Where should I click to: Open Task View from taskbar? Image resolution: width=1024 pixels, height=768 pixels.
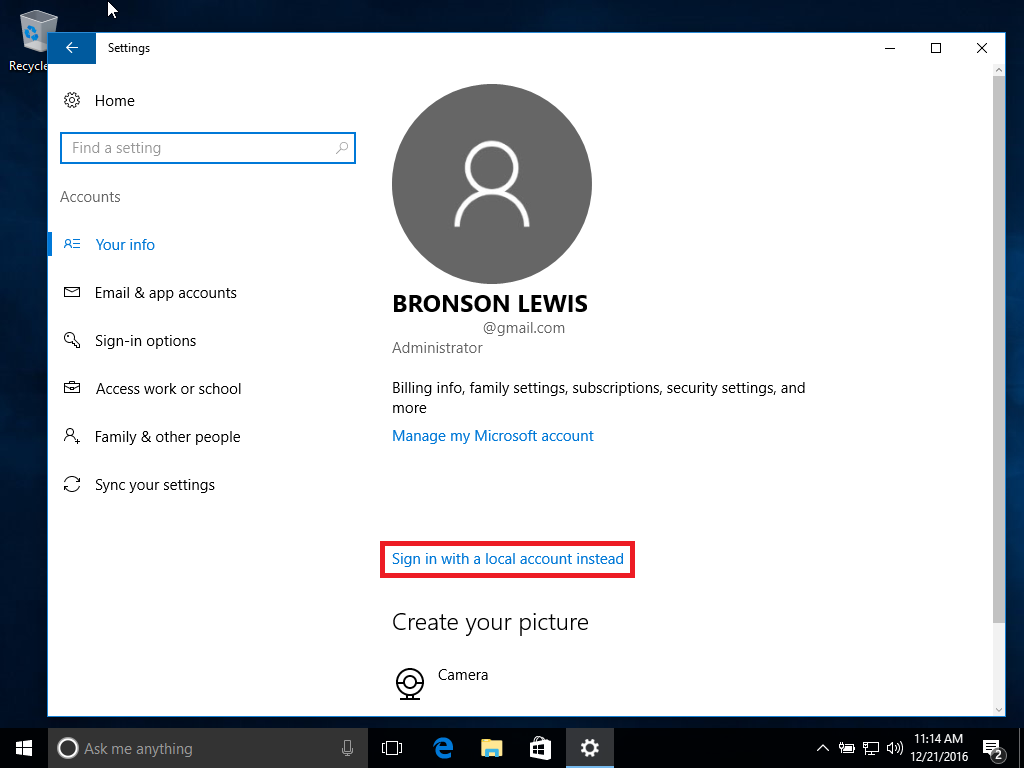click(392, 748)
